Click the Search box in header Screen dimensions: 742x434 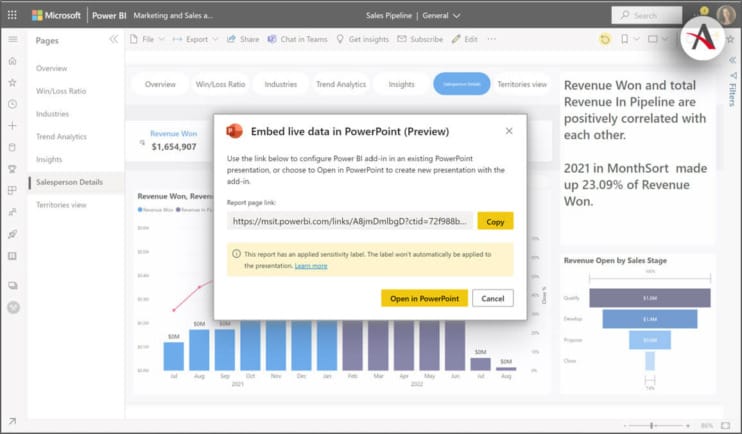click(646, 15)
